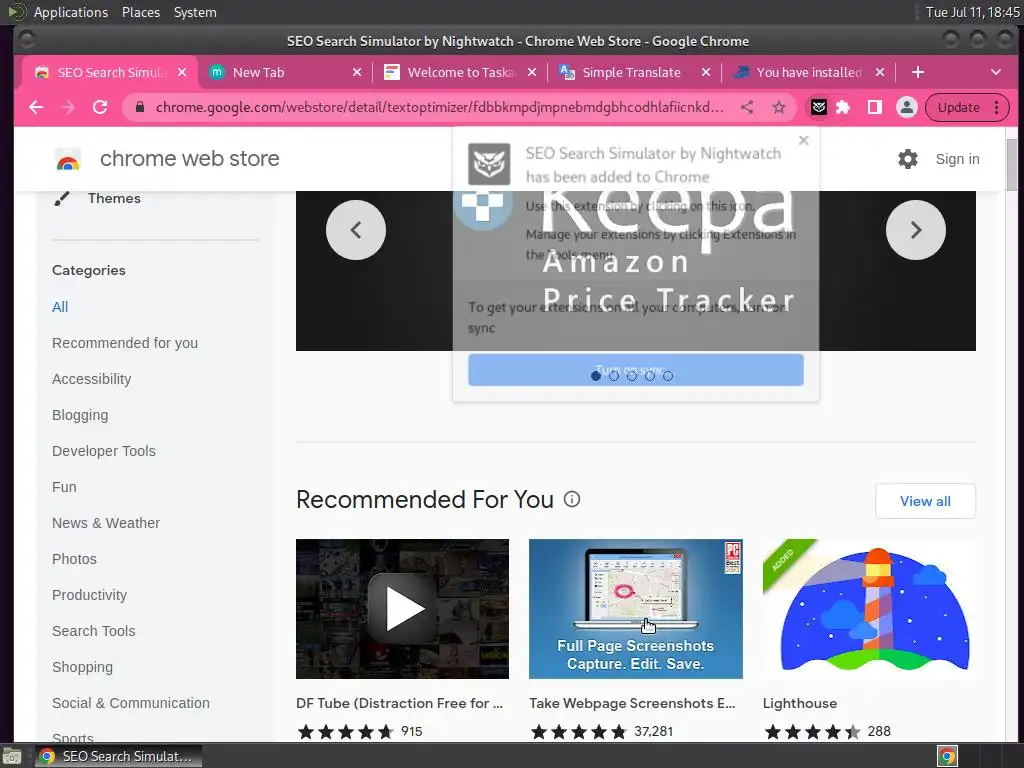
Task: Show info icon beside Recommended For You
Action: click(572, 500)
